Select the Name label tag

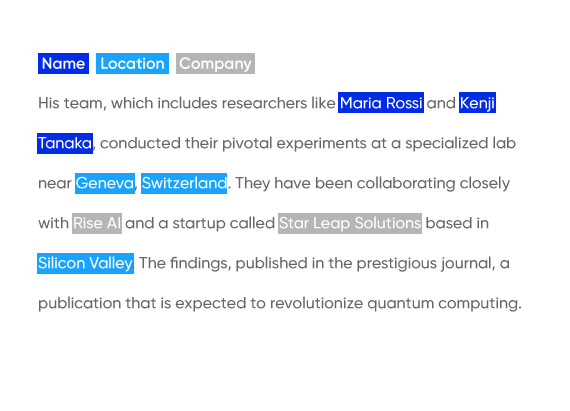tap(63, 64)
